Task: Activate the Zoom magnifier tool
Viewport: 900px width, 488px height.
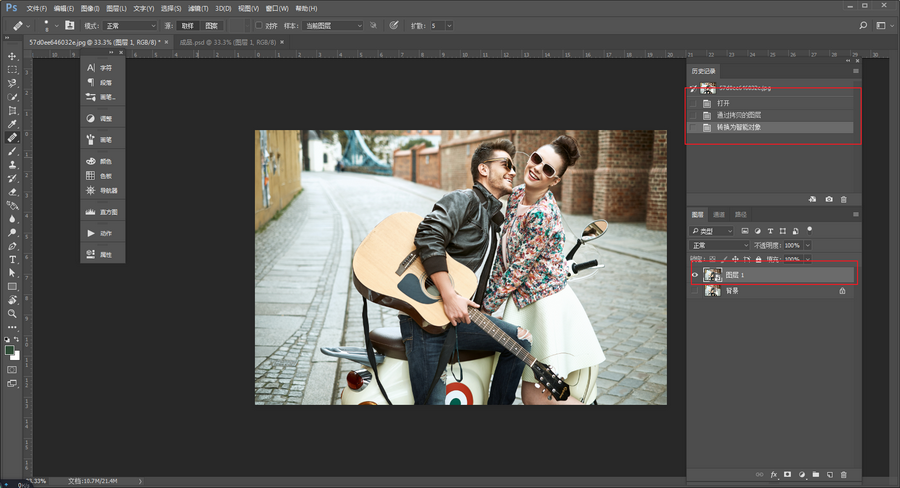Action: click(12, 313)
